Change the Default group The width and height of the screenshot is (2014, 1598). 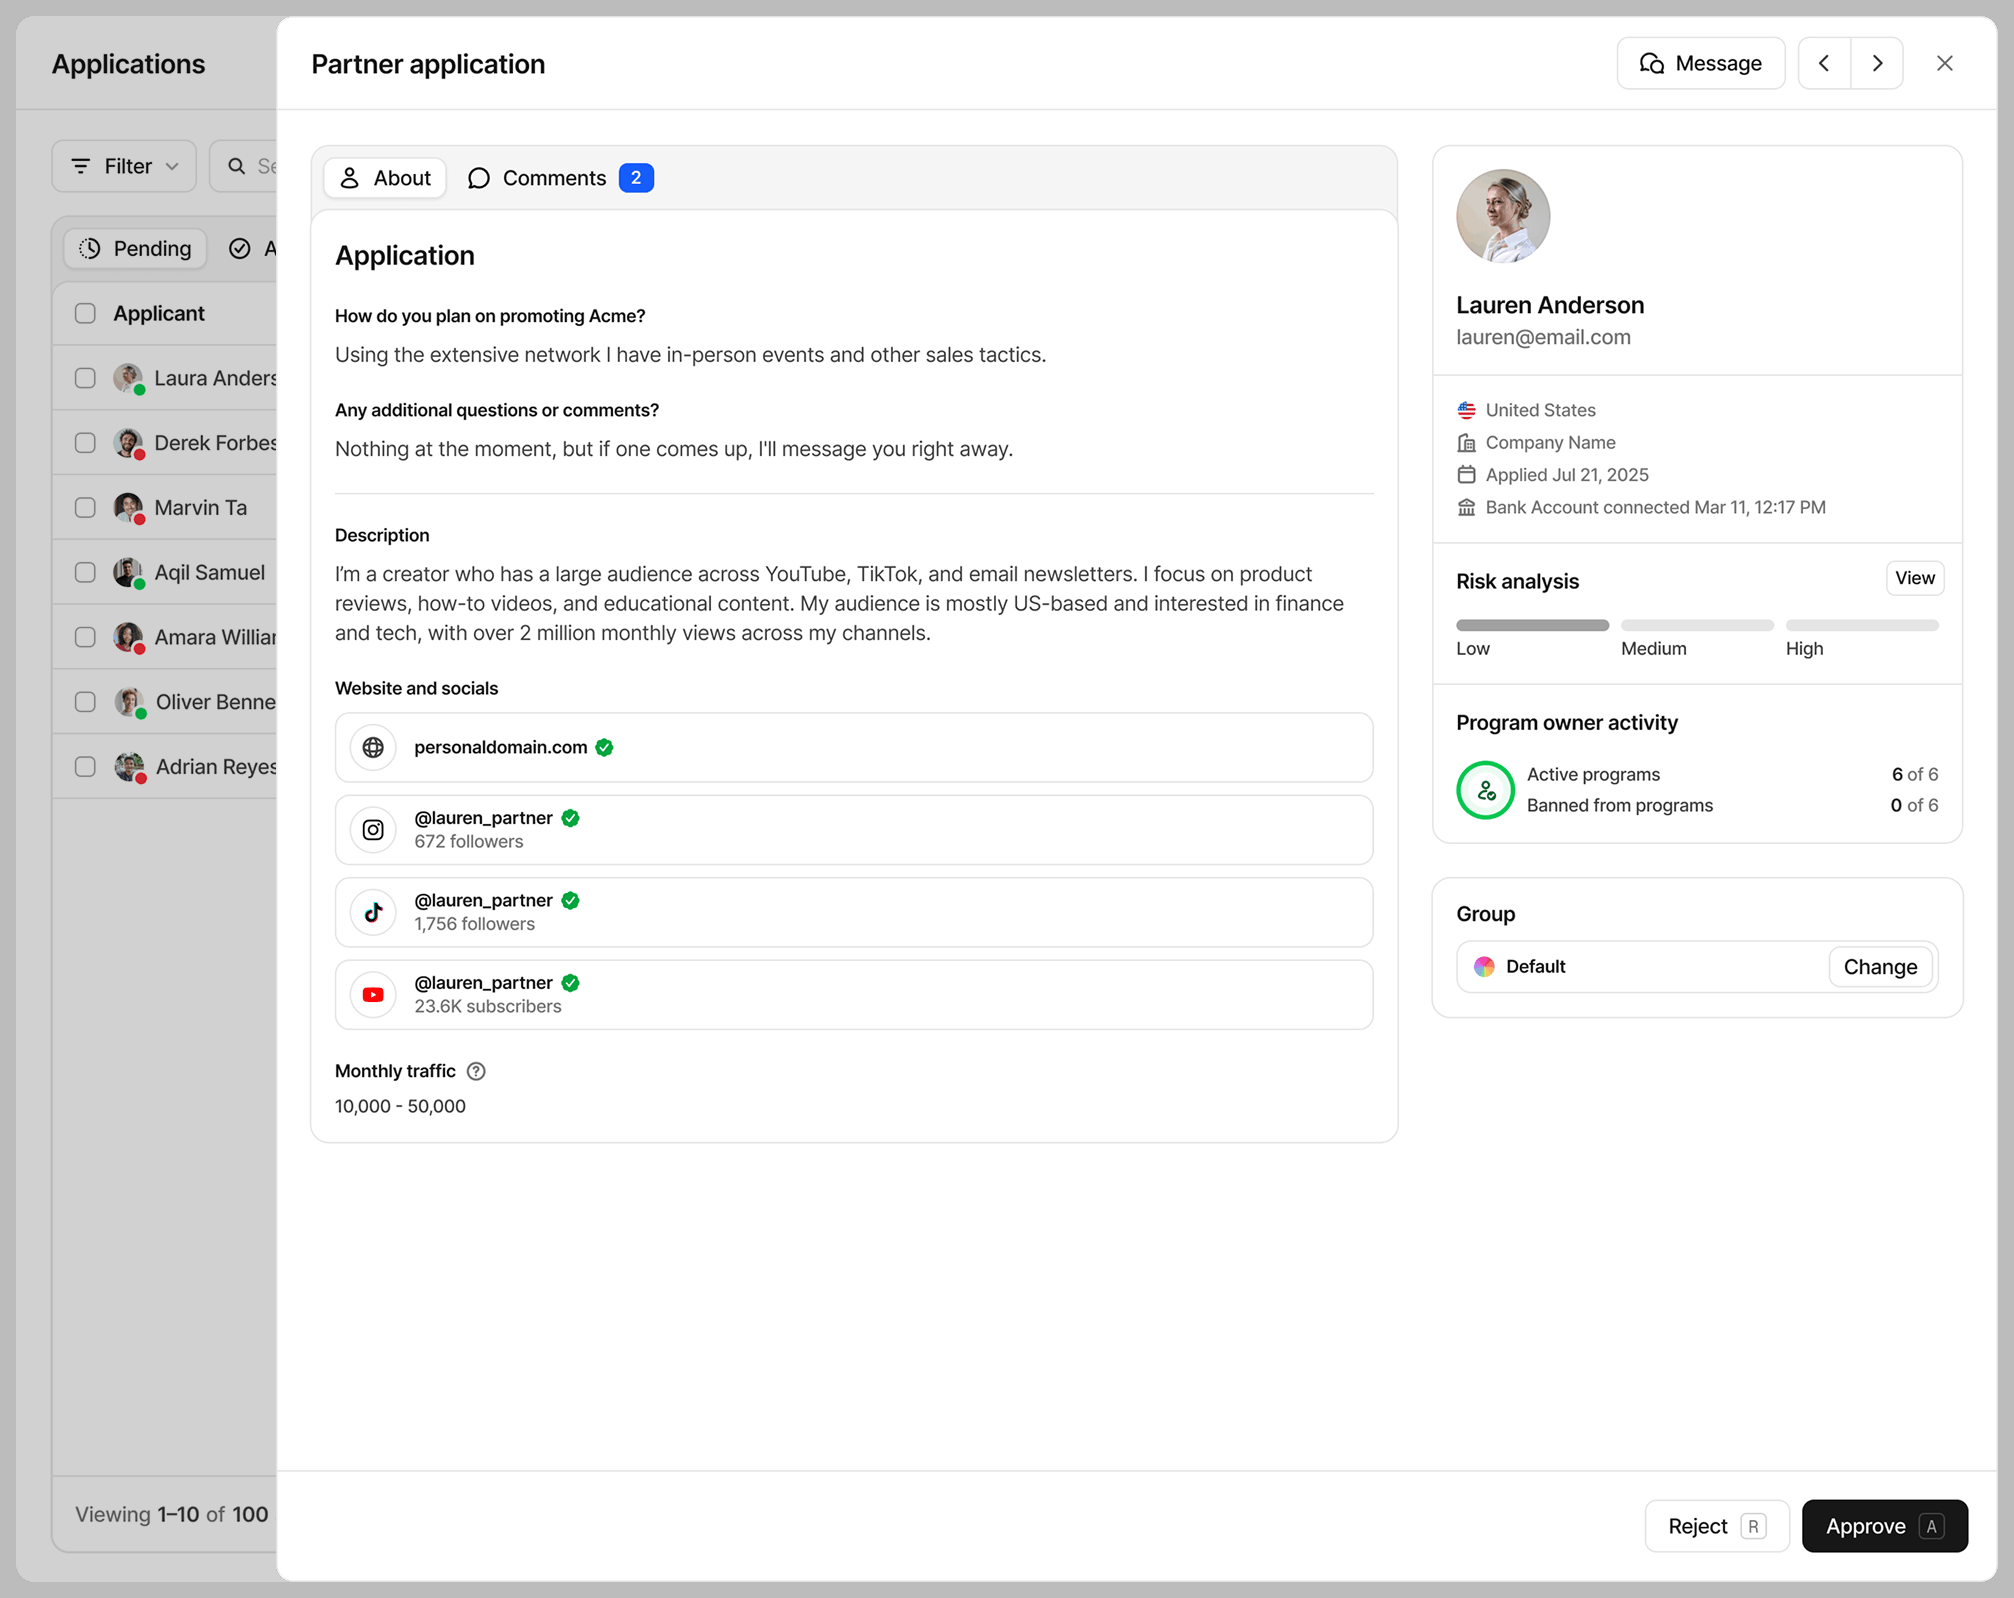(x=1880, y=967)
